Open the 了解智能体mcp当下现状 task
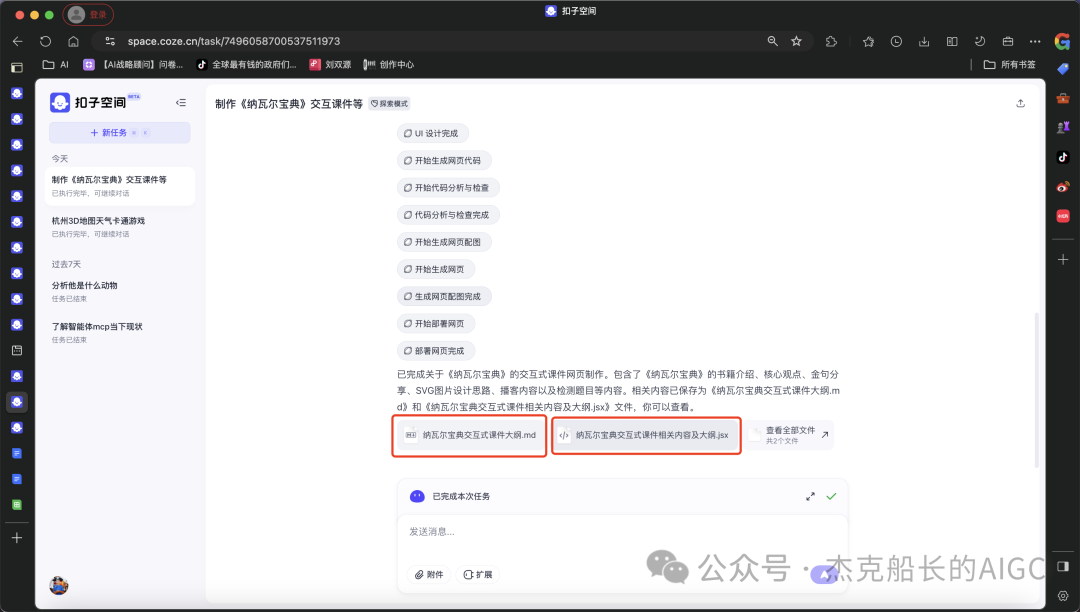 point(120,333)
